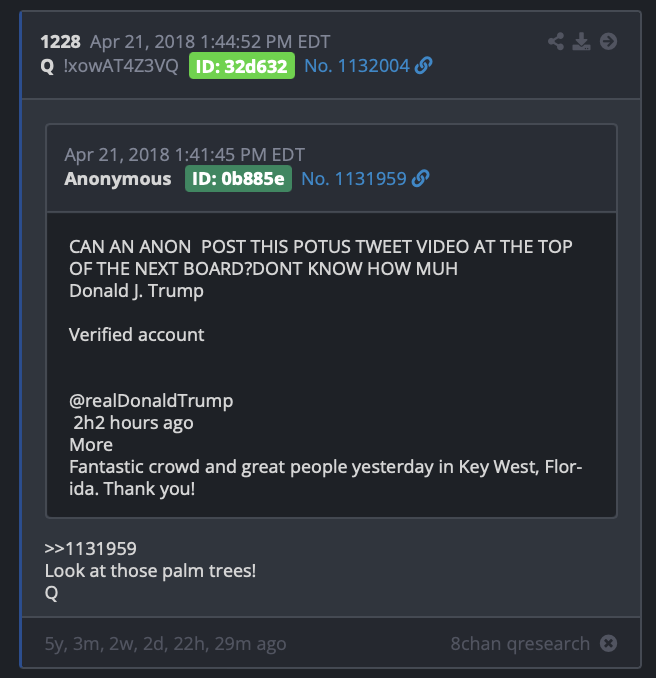Click the download icon for this post
Screen dimensions: 656x678
coord(581,42)
